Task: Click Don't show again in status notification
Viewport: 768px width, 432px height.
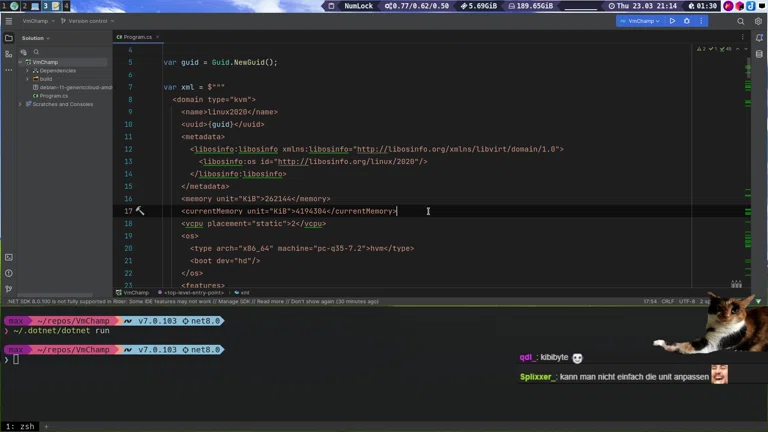Action: [313, 301]
